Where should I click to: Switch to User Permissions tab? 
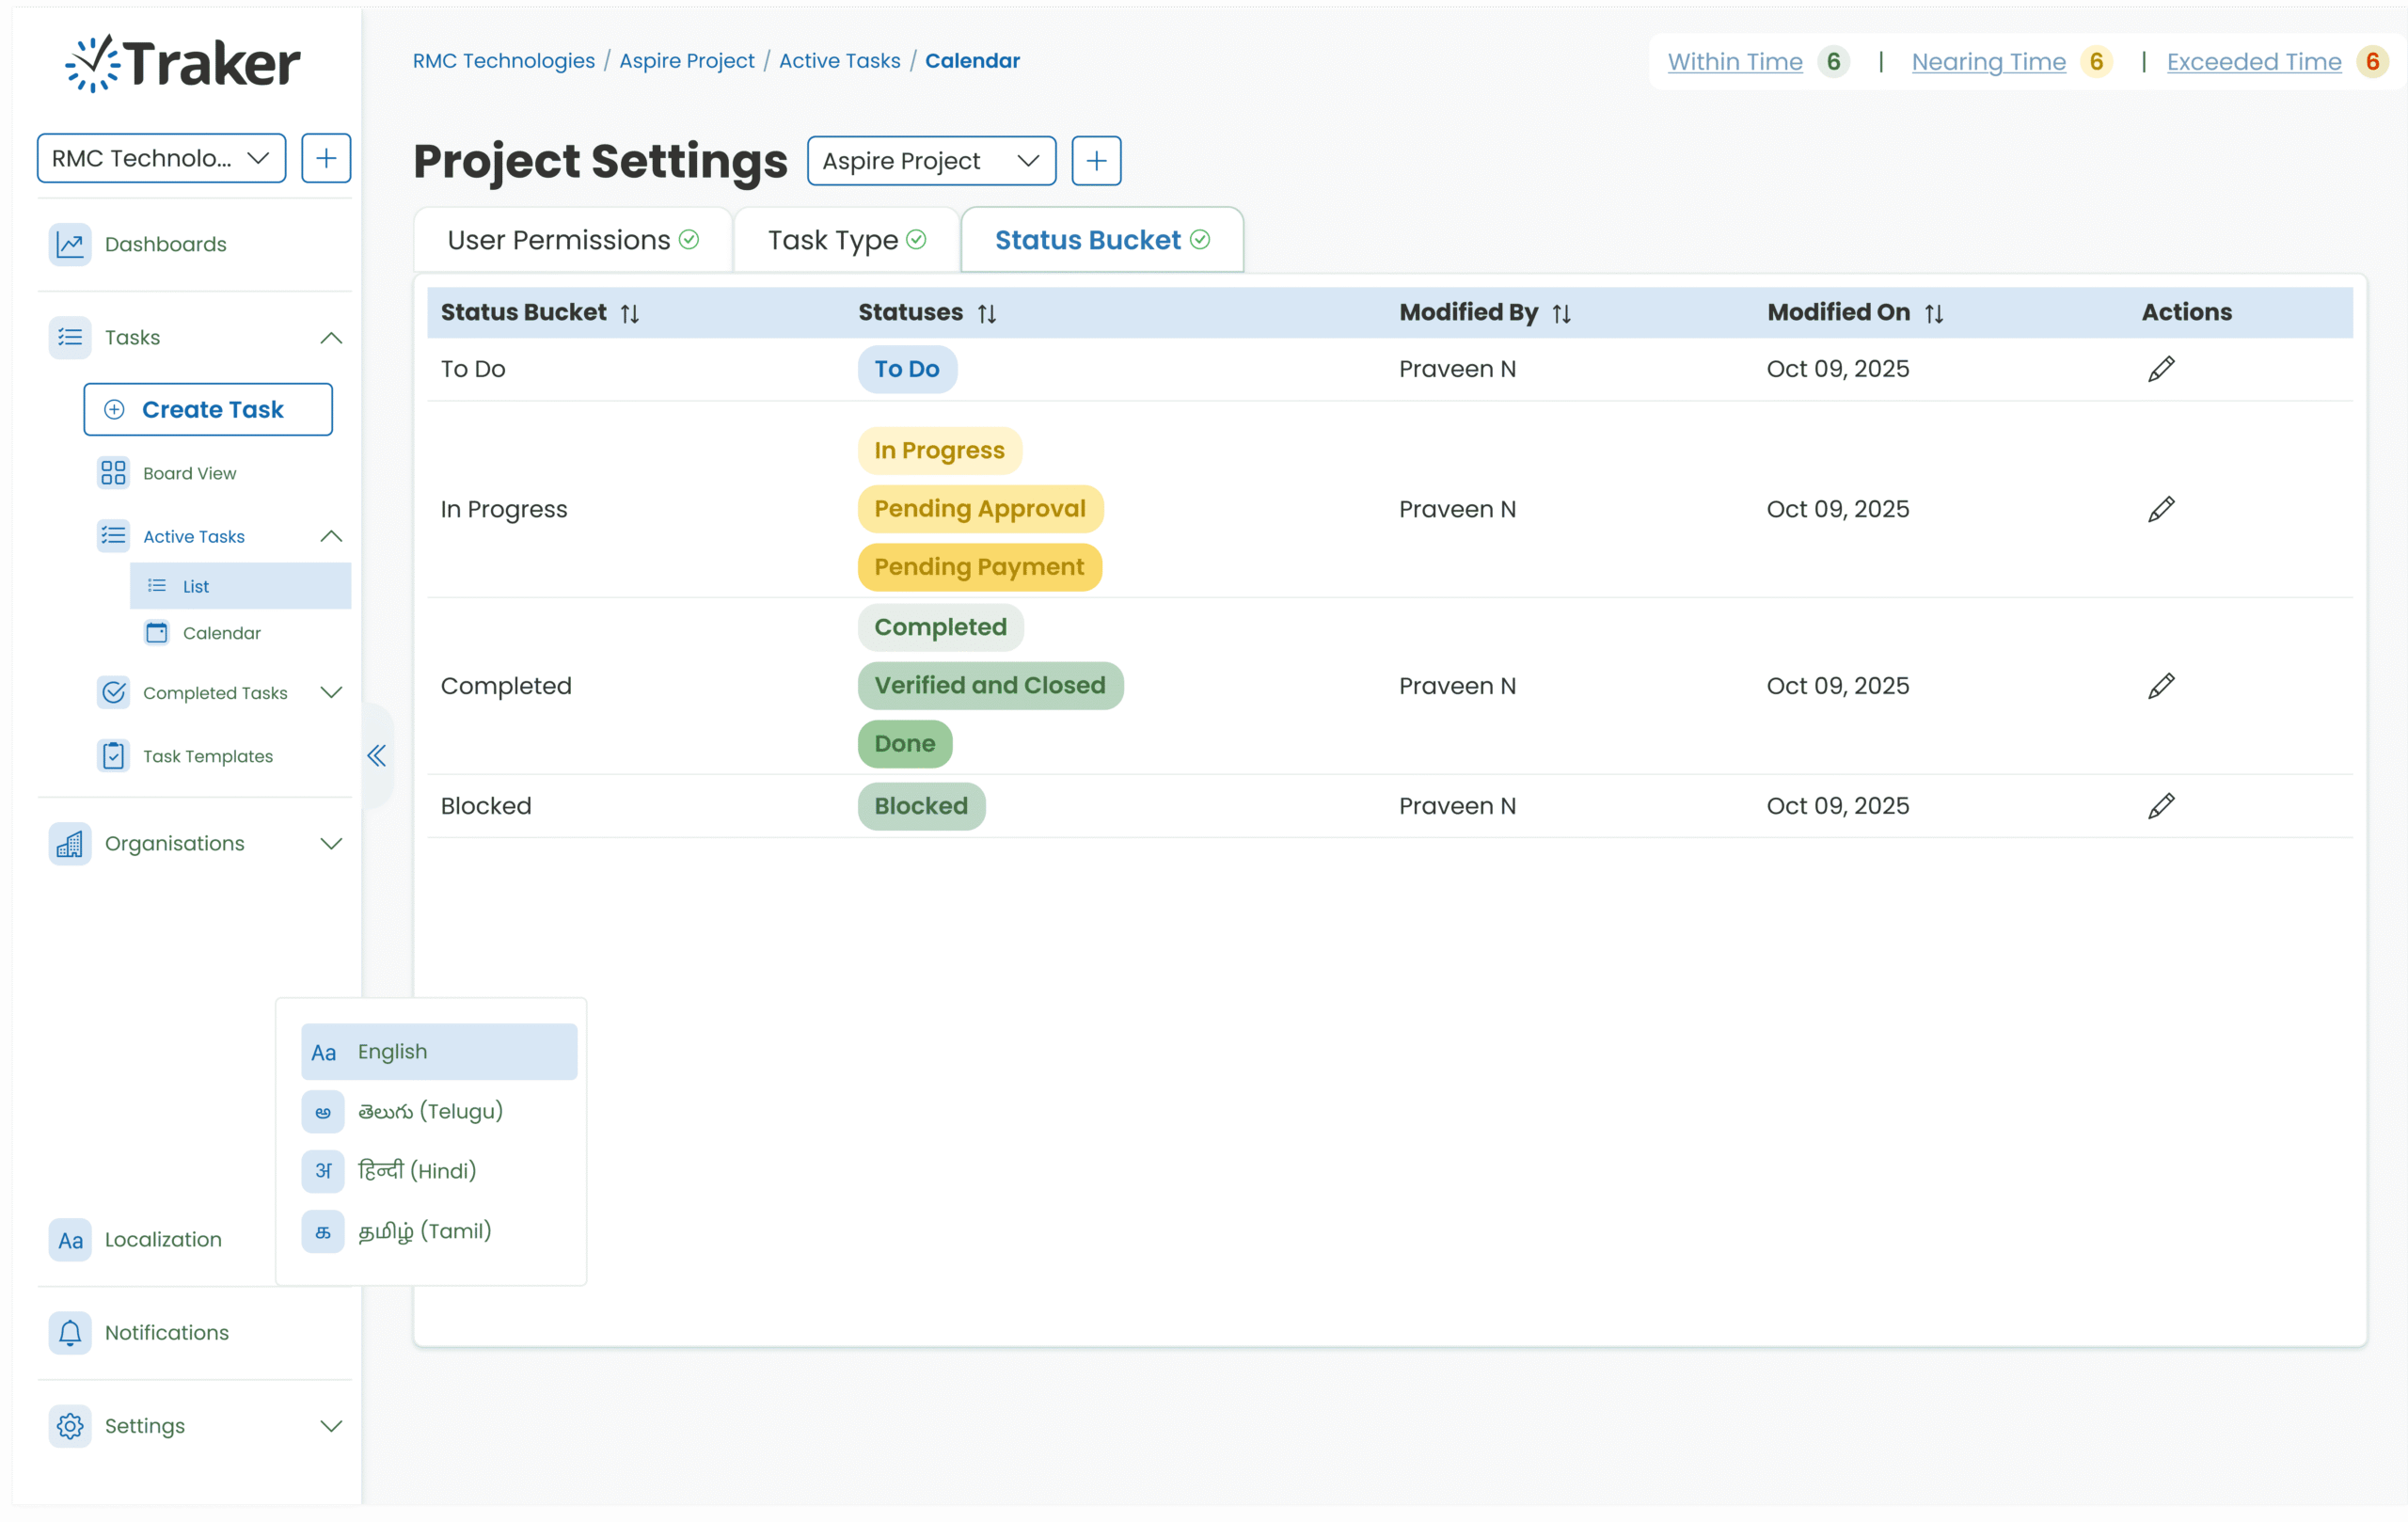click(x=572, y=240)
